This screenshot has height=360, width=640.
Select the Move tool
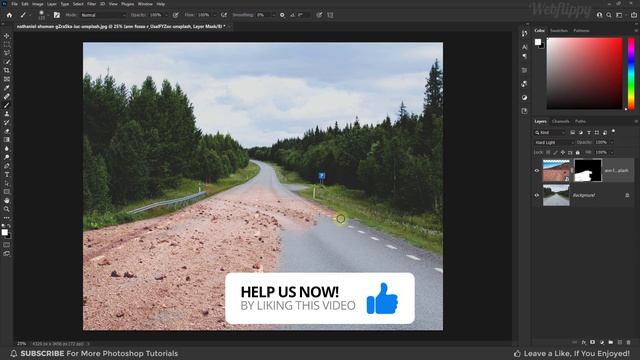(x=7, y=36)
